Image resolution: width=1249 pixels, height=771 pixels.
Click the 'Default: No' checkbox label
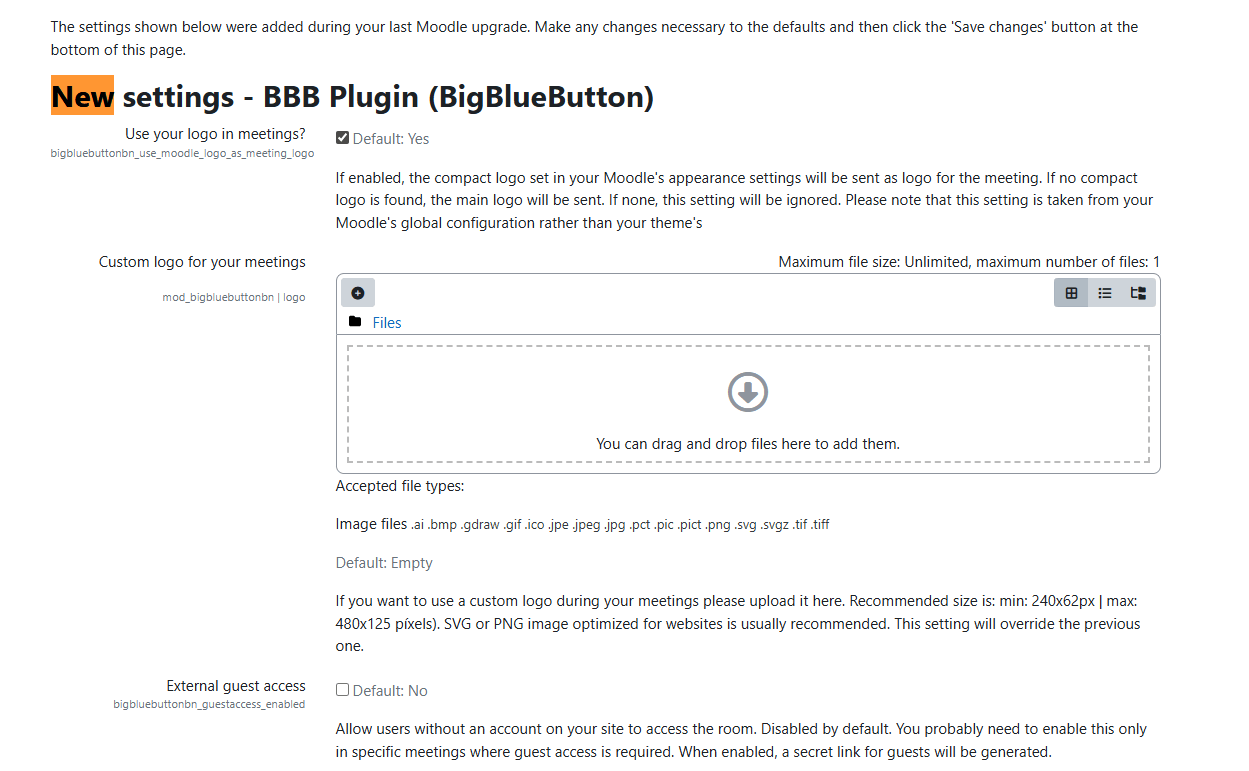390,691
